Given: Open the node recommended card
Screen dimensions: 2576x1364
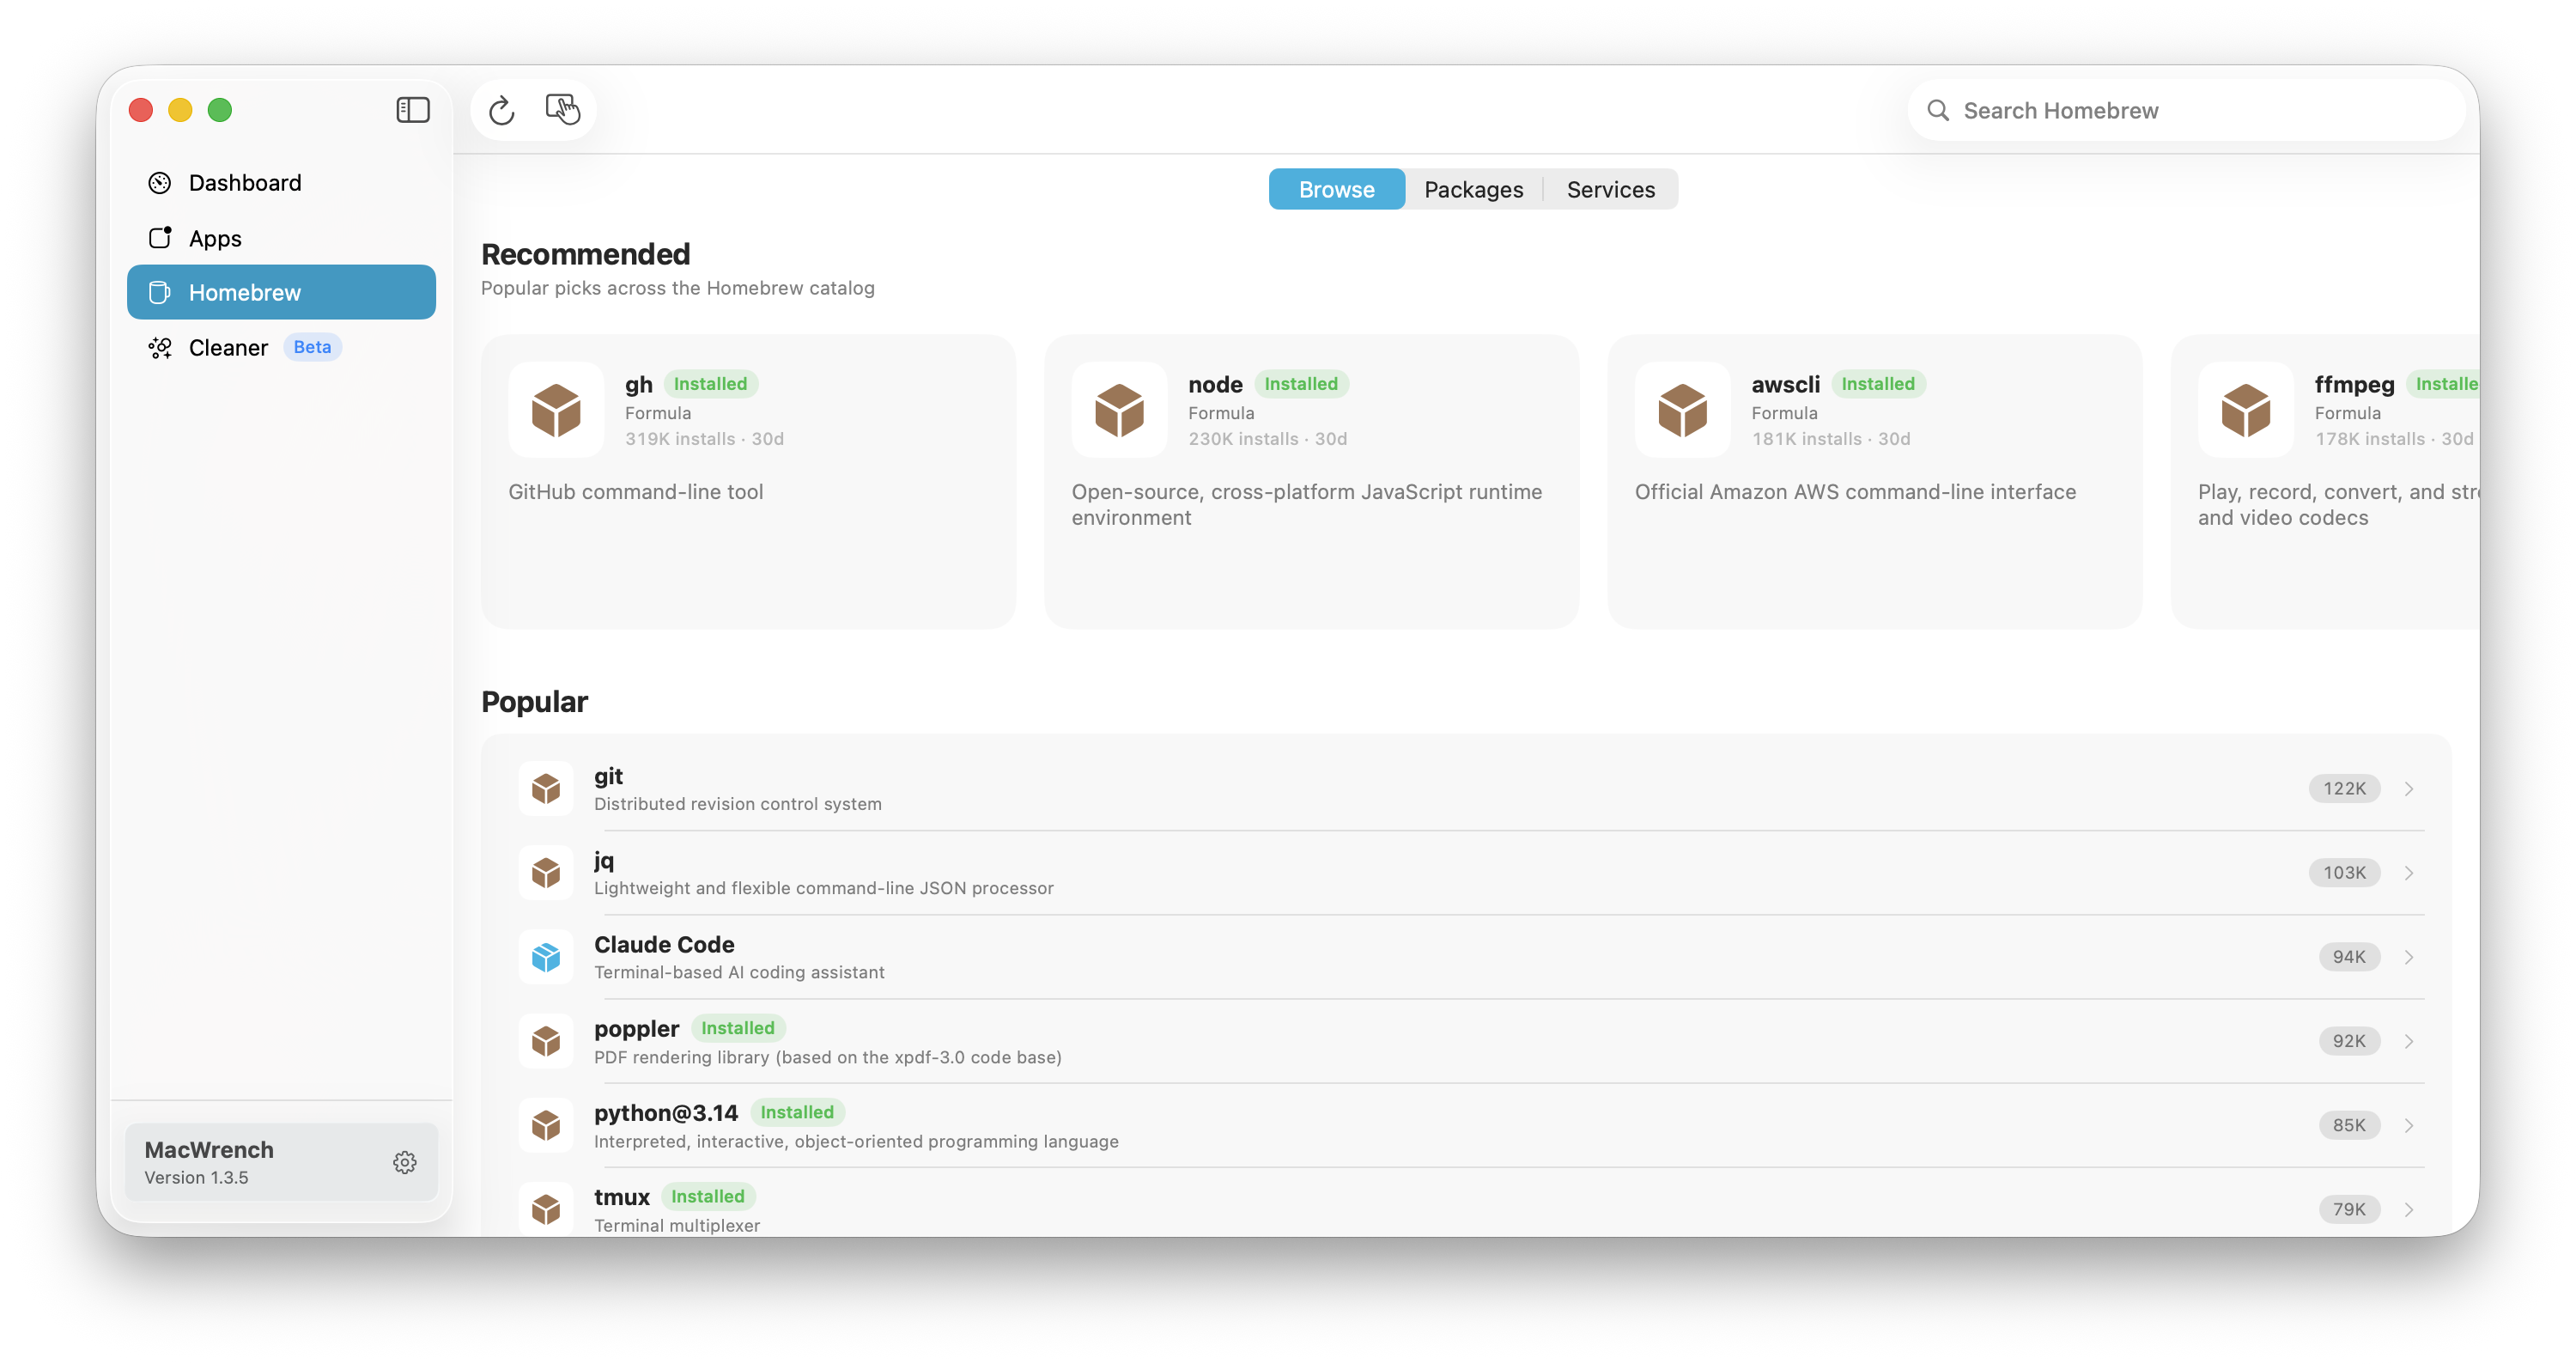Looking at the screenshot, I should point(1311,482).
